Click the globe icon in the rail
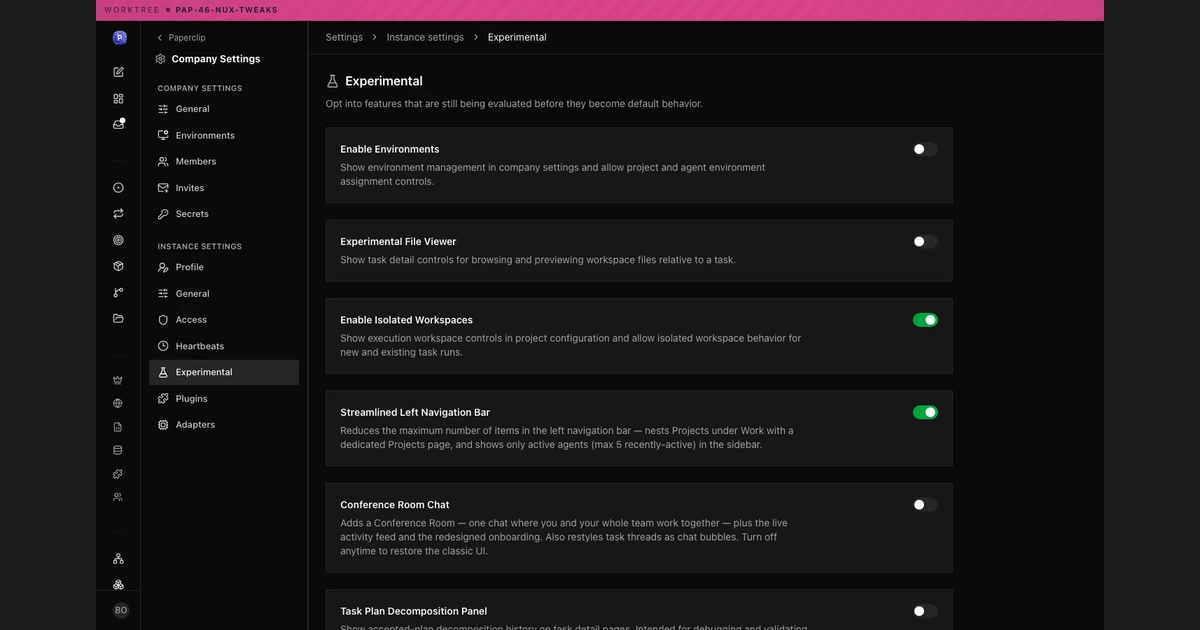Screen dimensions: 1200x630 pos(118,403)
